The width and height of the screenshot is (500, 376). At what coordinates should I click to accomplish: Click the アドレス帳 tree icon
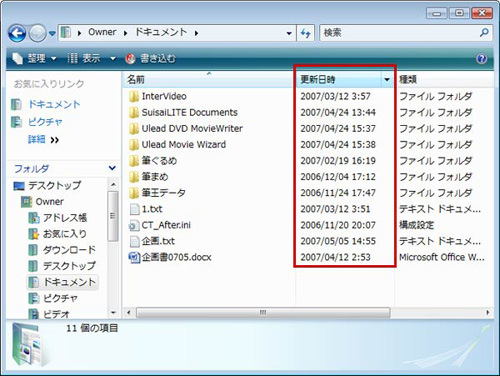33,218
